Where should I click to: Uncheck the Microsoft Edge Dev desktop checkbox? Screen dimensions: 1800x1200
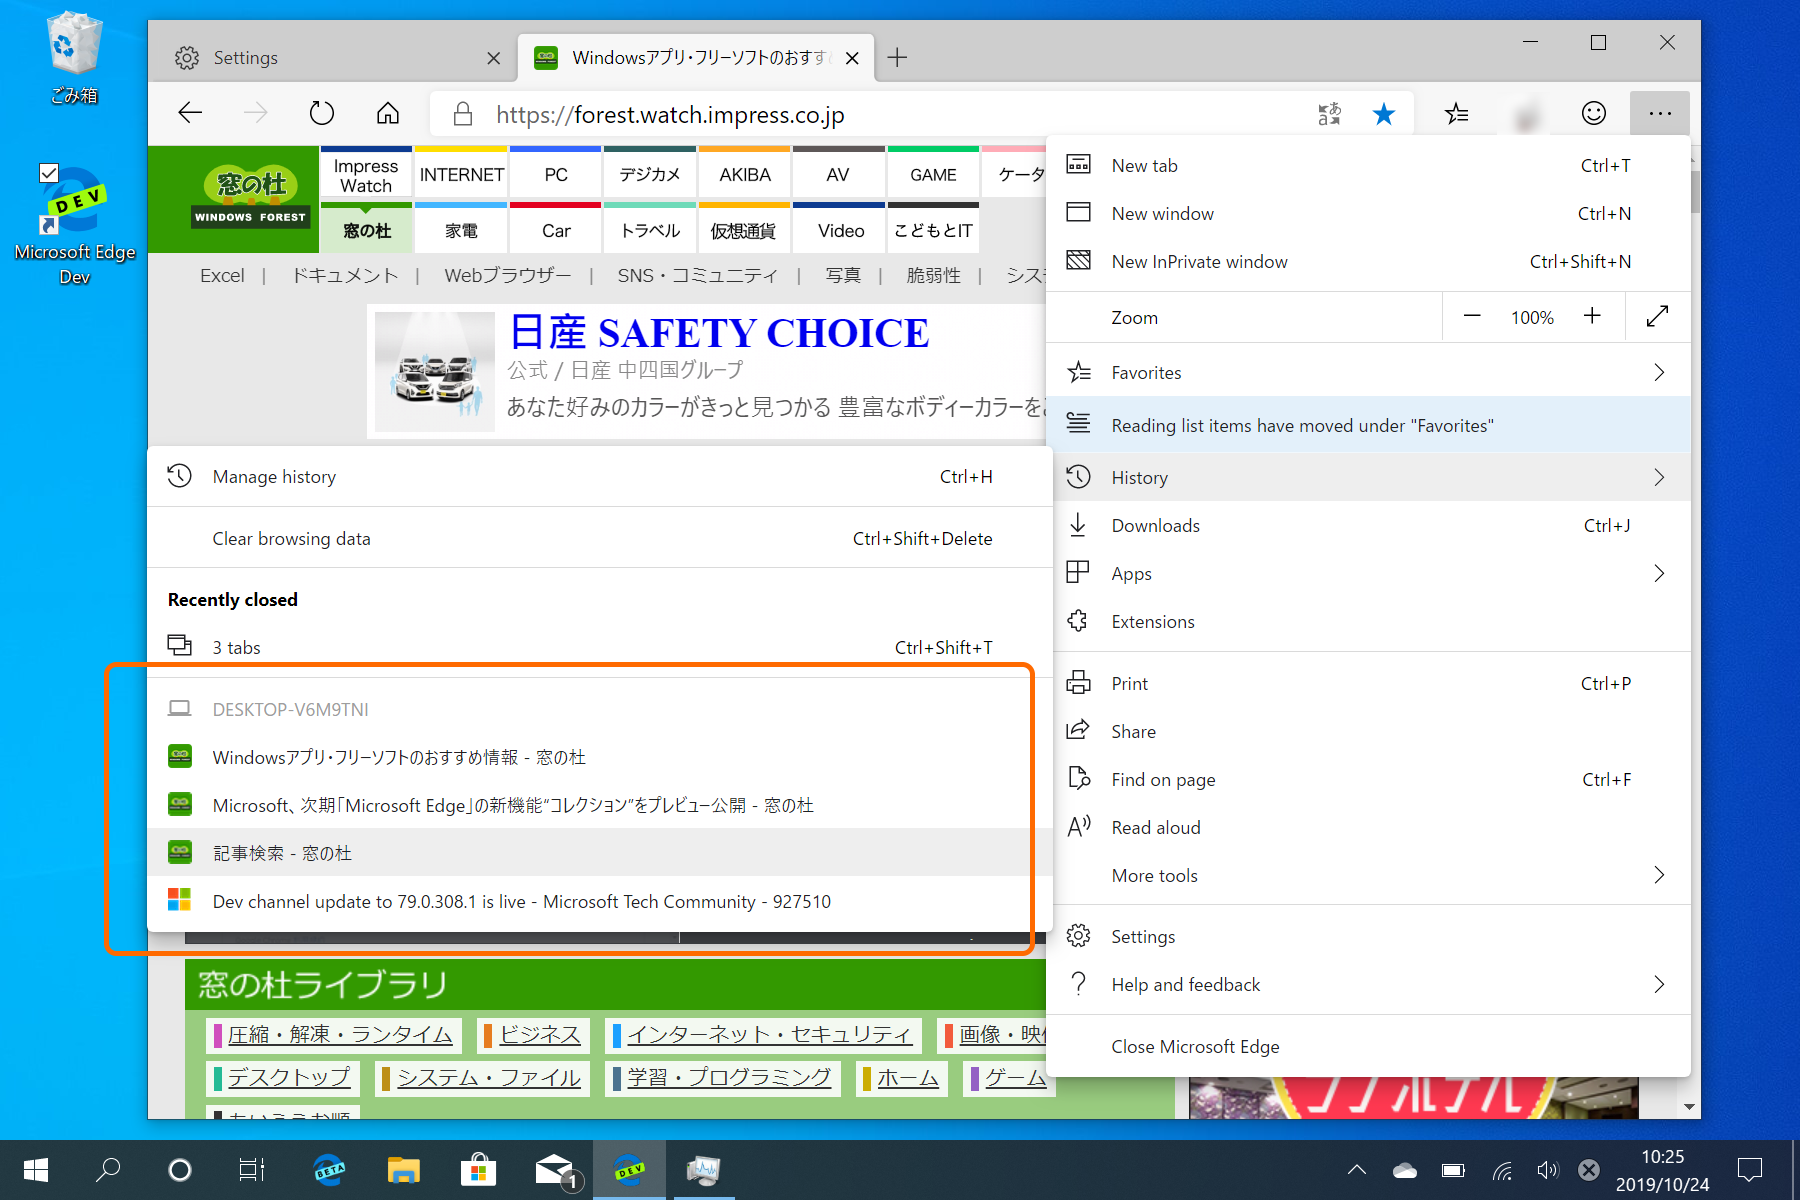click(50, 172)
